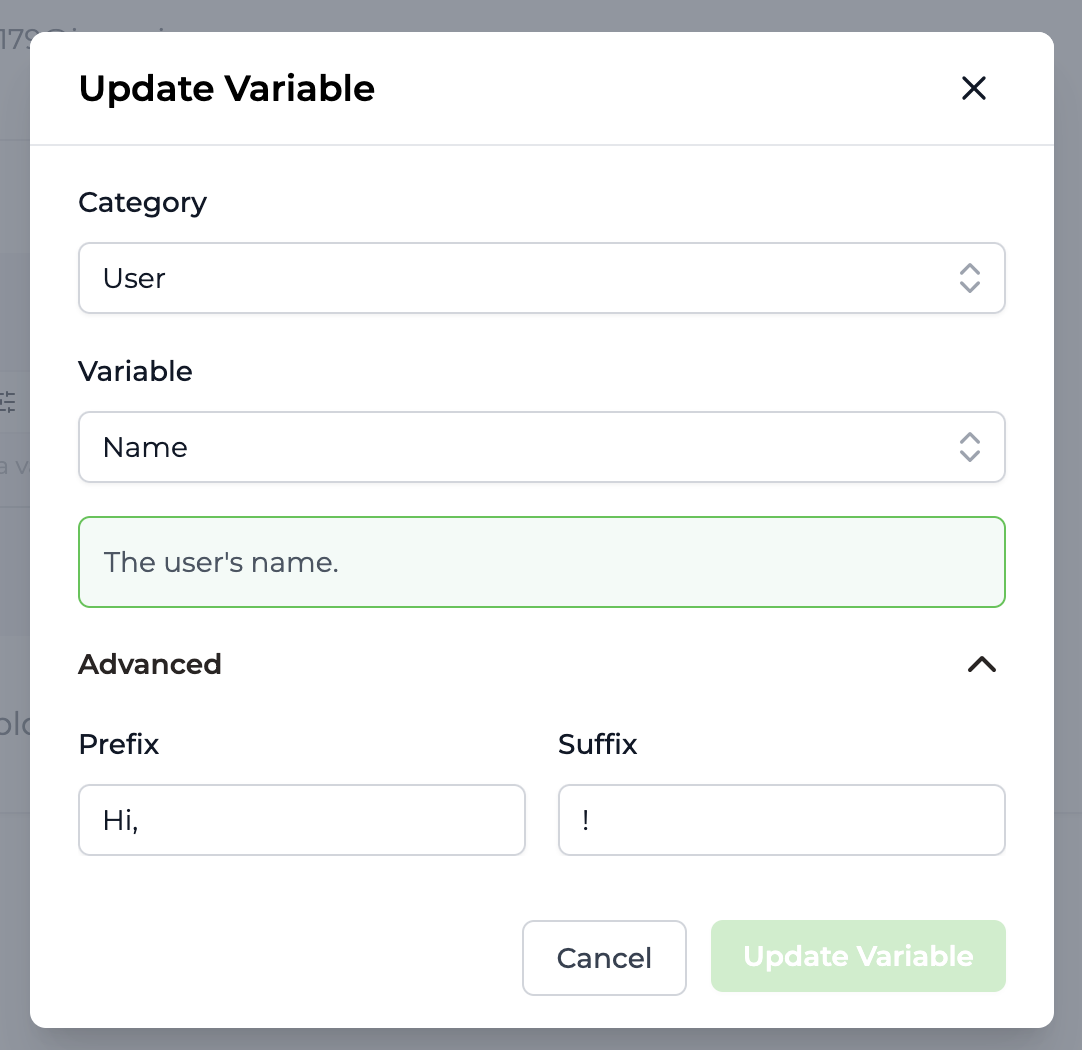Focus the Suffix field containing "!"

(781, 820)
